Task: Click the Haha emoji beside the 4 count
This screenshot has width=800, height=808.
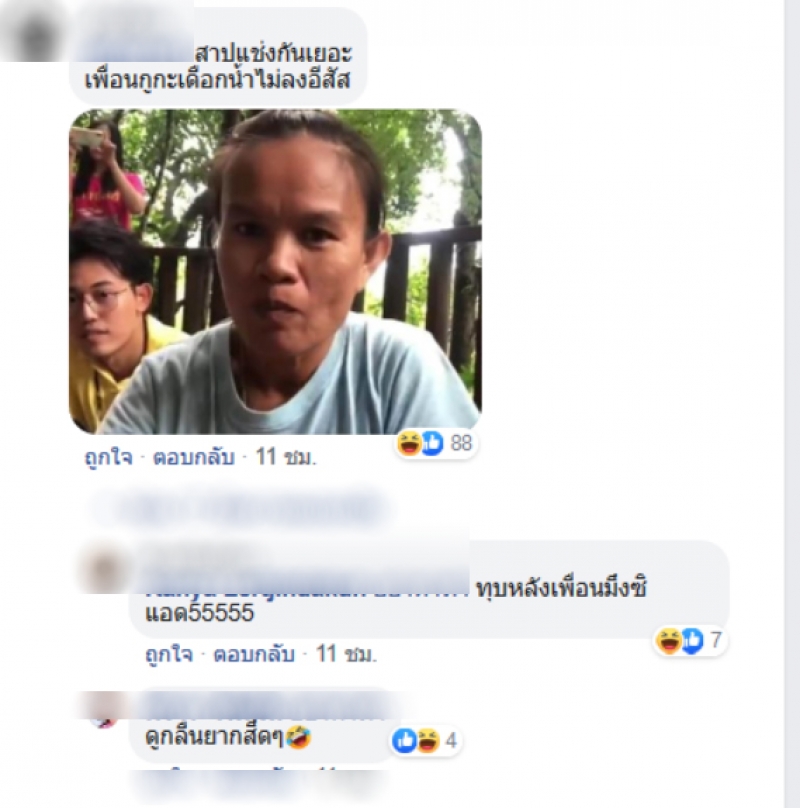Action: pyautogui.click(x=427, y=740)
